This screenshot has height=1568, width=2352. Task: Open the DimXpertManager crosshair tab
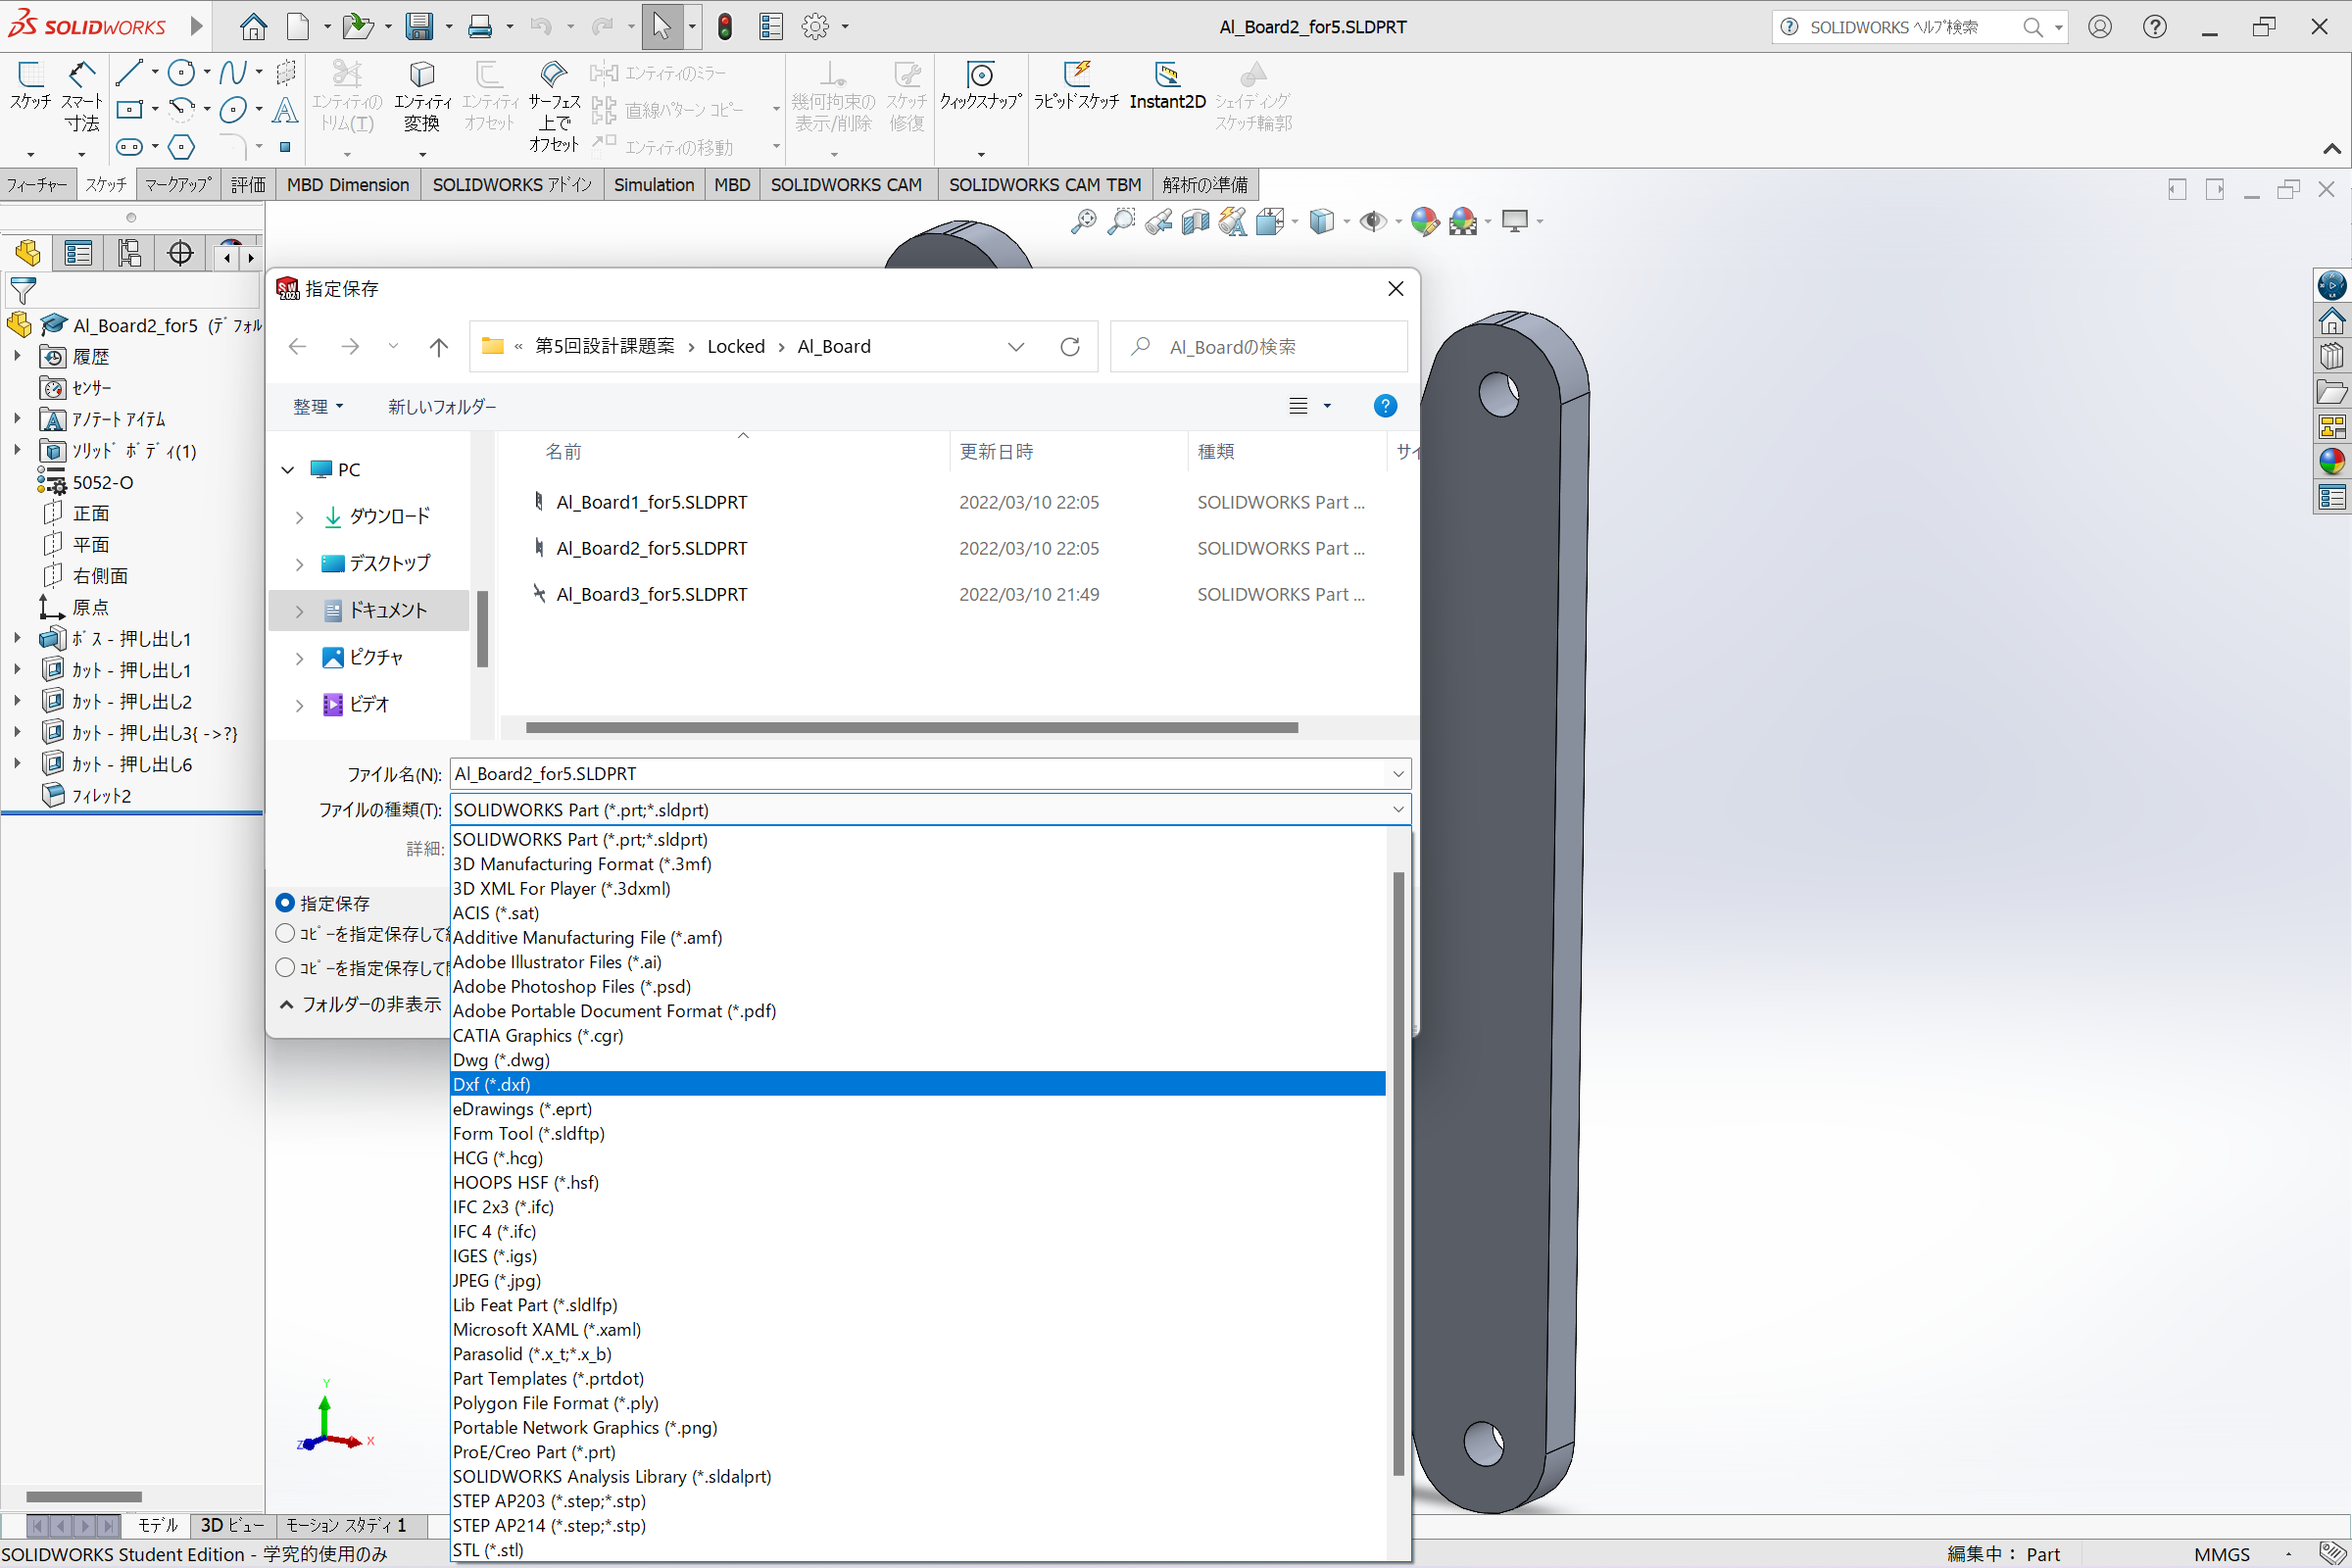pos(180,253)
